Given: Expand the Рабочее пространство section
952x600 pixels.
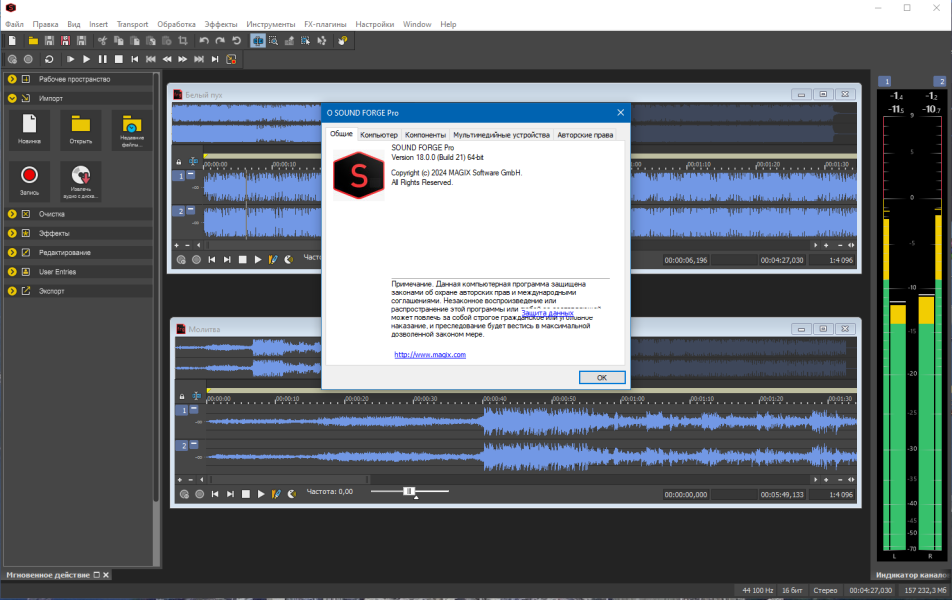Looking at the screenshot, I should point(12,79).
